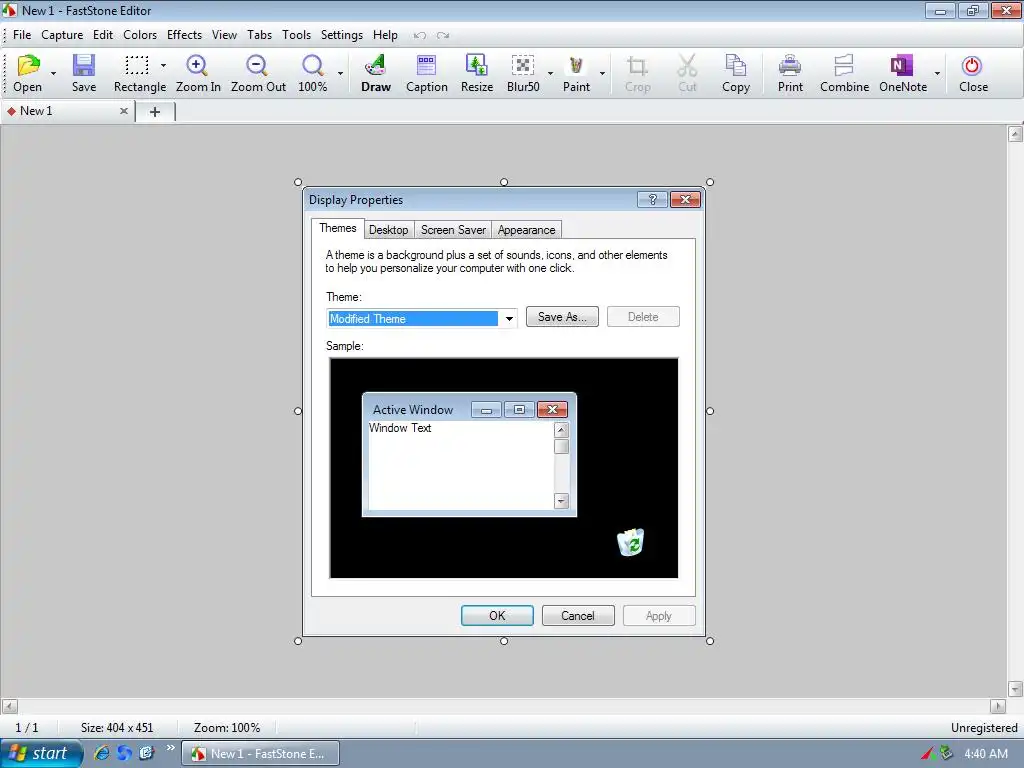This screenshot has height=768, width=1024.
Task: Expand quick launch chevron on taskbar
Action: [170, 748]
